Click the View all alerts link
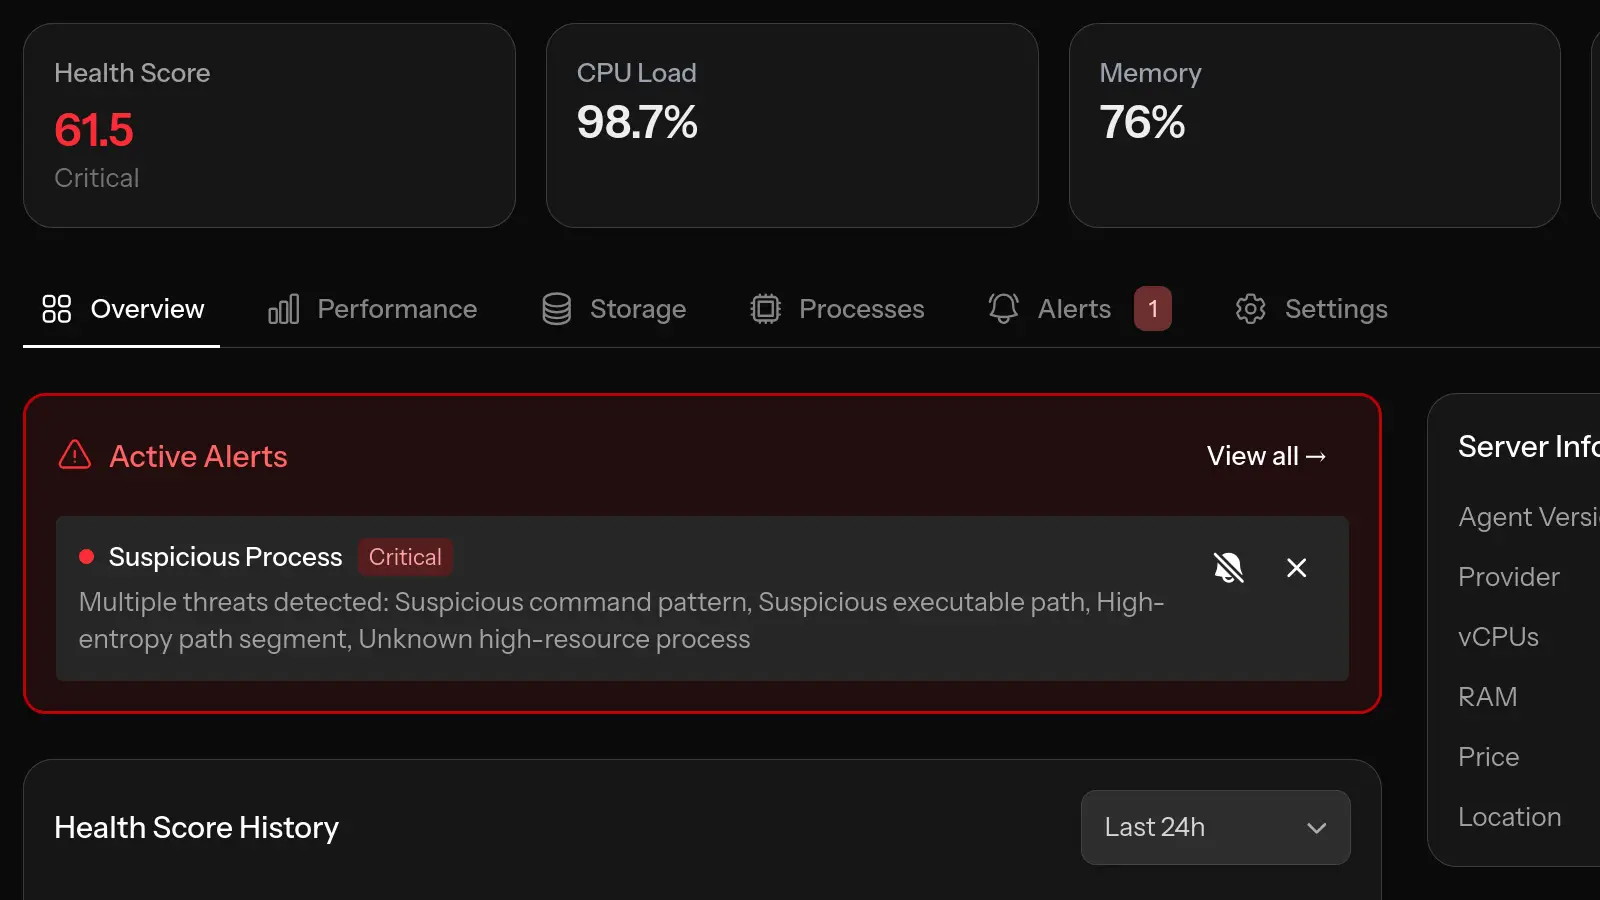The height and width of the screenshot is (900, 1600). tap(1265, 456)
